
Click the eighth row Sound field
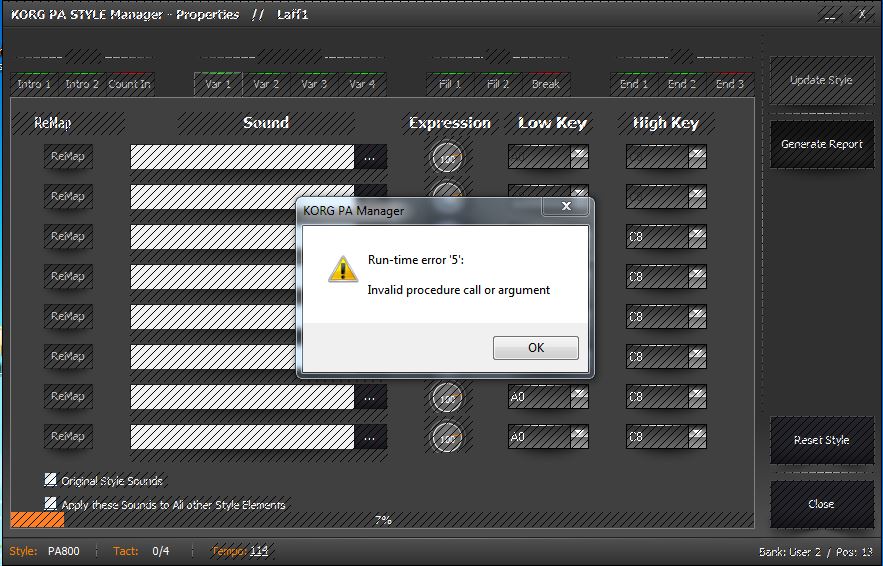tap(242, 437)
